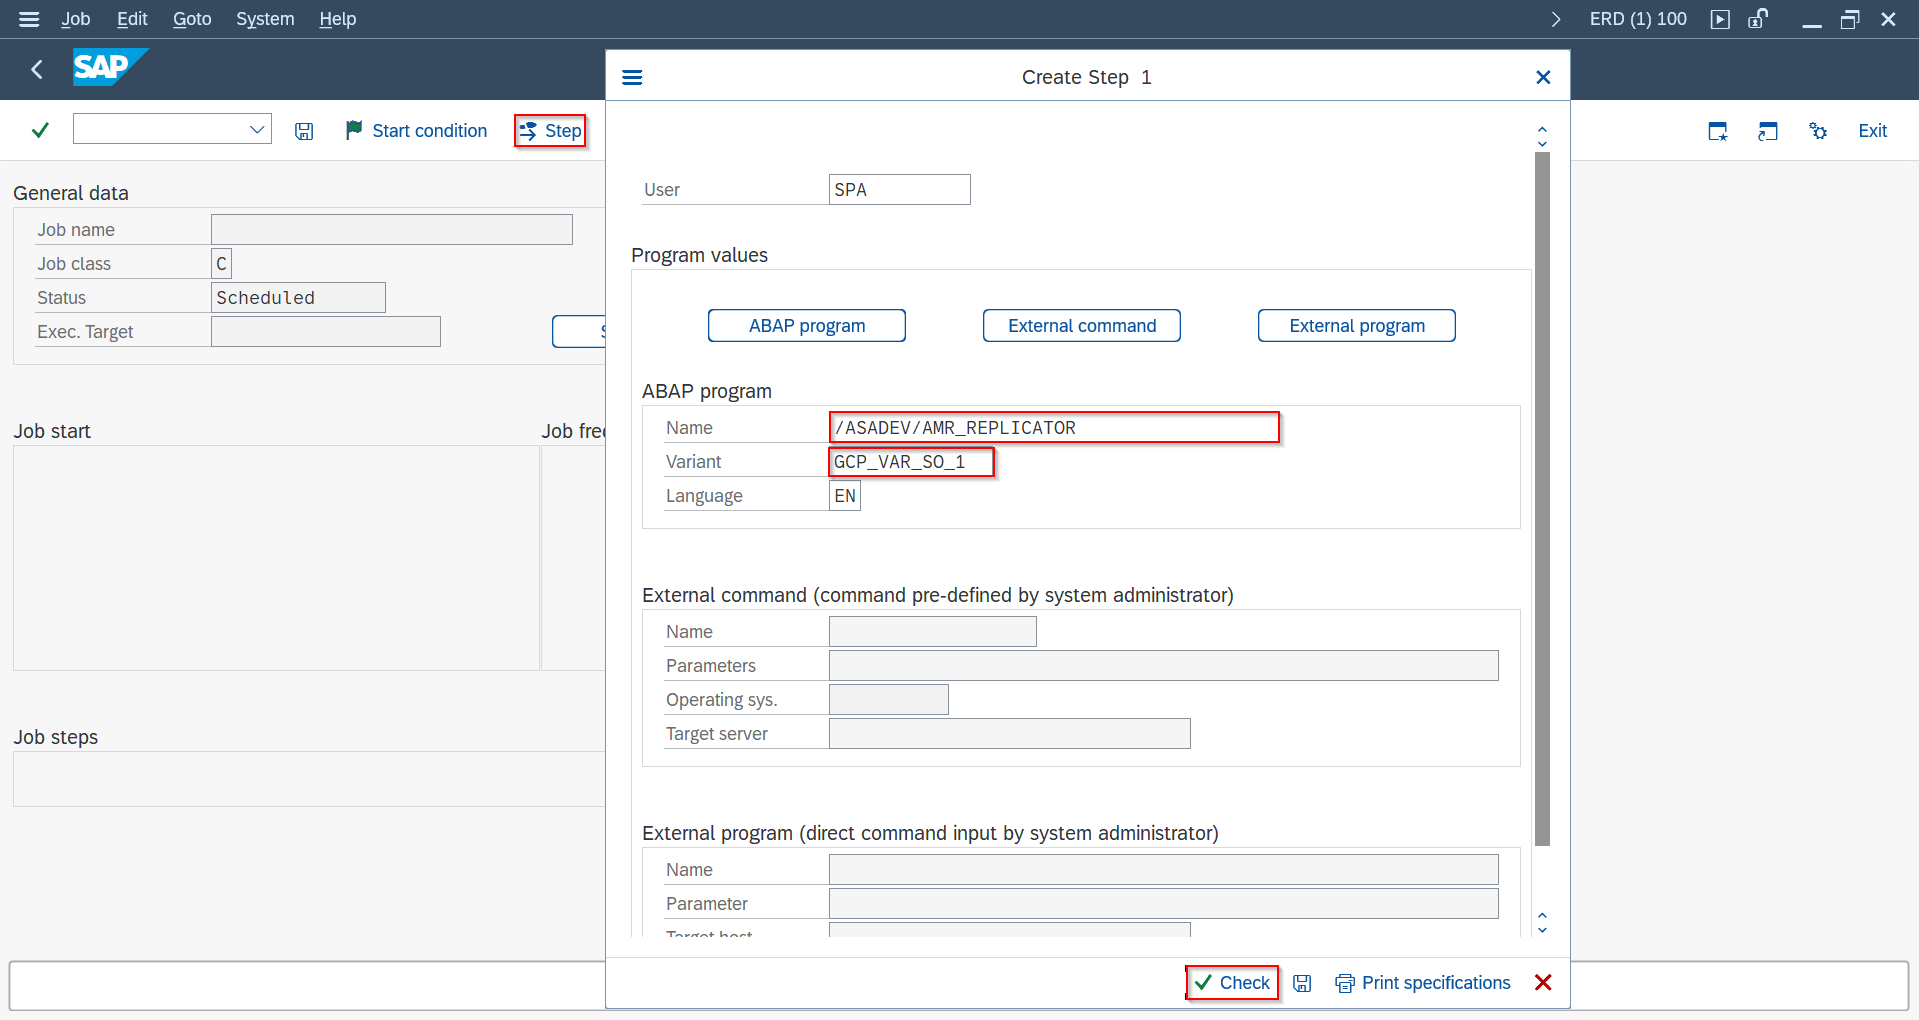Go back with the arrow
1919x1020 pixels.
[37, 69]
